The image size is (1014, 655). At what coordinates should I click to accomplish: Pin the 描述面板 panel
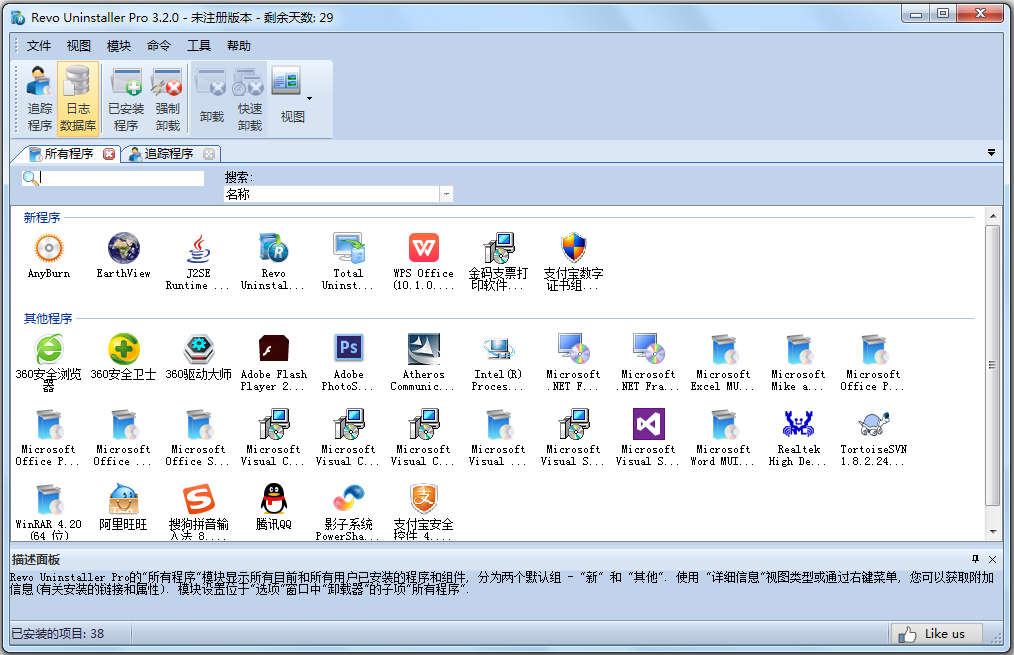(x=975, y=559)
